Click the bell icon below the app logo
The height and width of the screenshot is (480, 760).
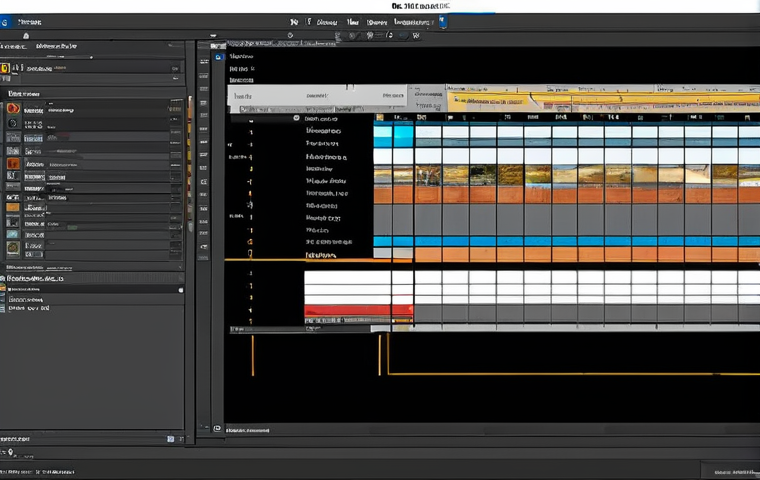(x=26, y=36)
